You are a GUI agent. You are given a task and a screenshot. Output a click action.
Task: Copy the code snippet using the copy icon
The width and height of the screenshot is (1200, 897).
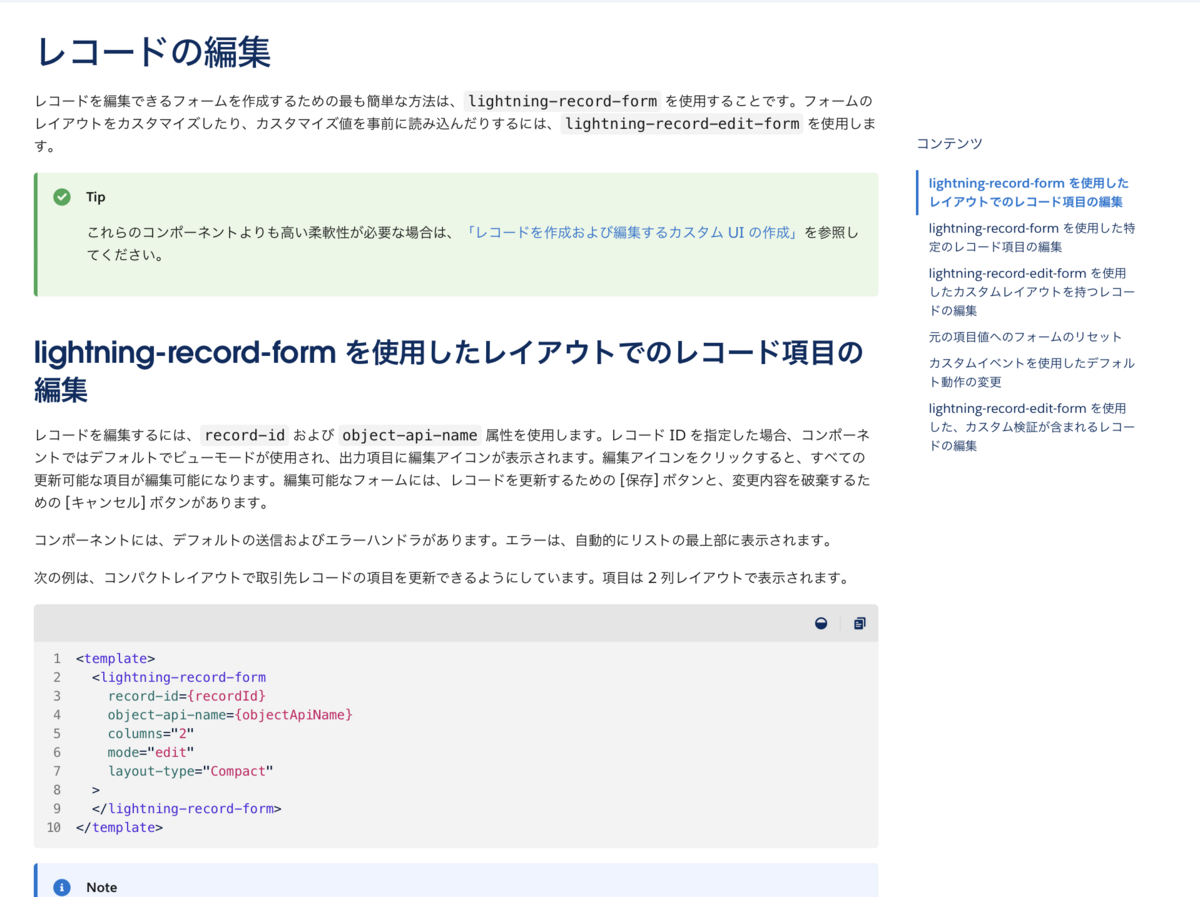[x=858, y=623]
